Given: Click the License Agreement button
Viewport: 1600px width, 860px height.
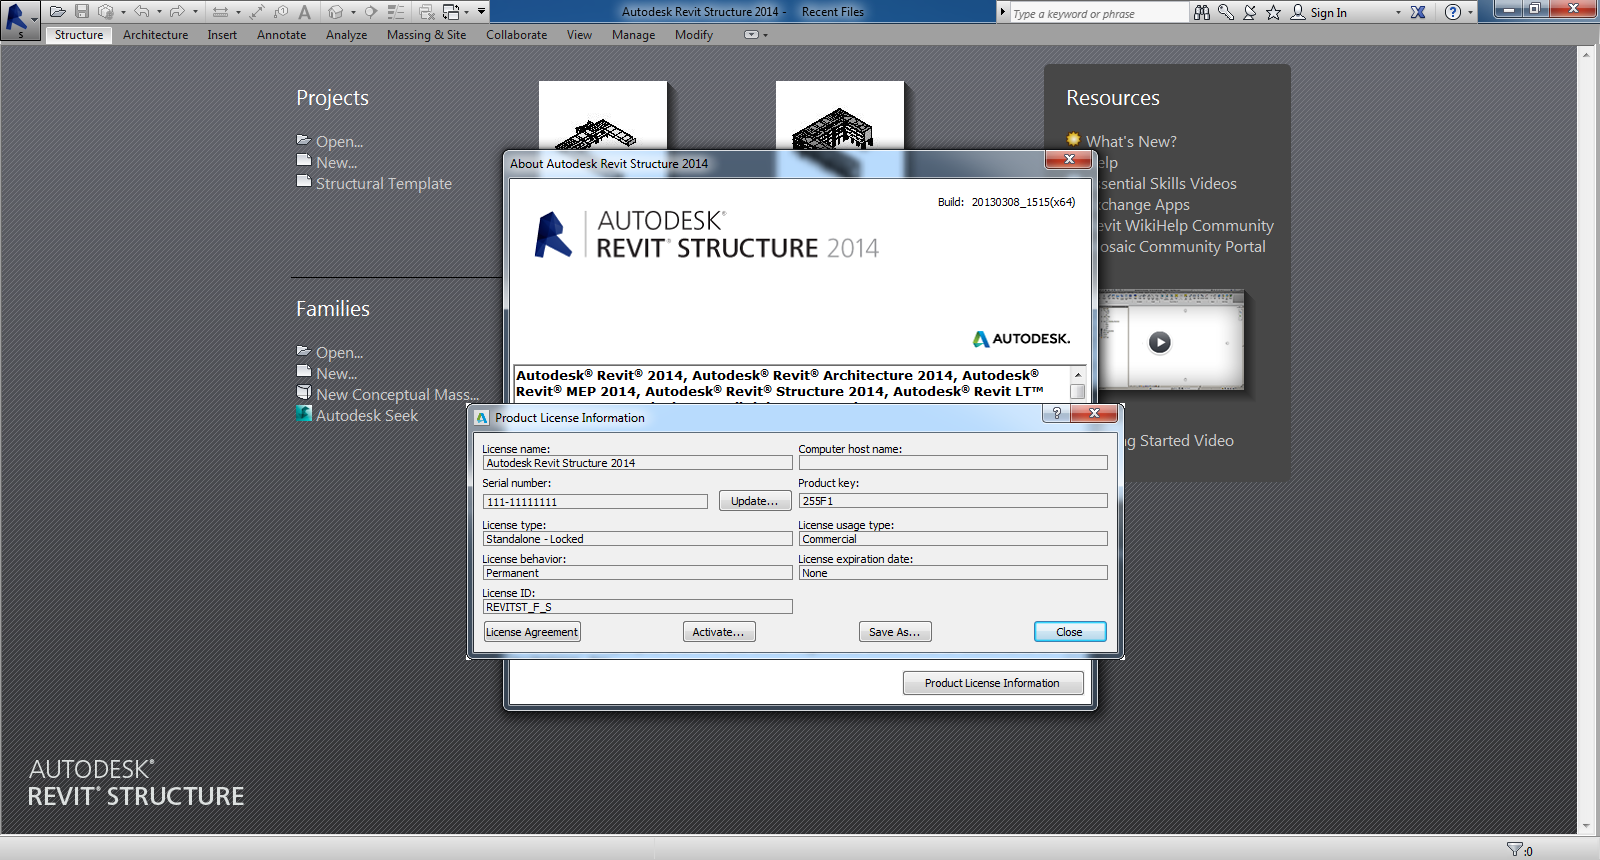Looking at the screenshot, I should coord(532,632).
